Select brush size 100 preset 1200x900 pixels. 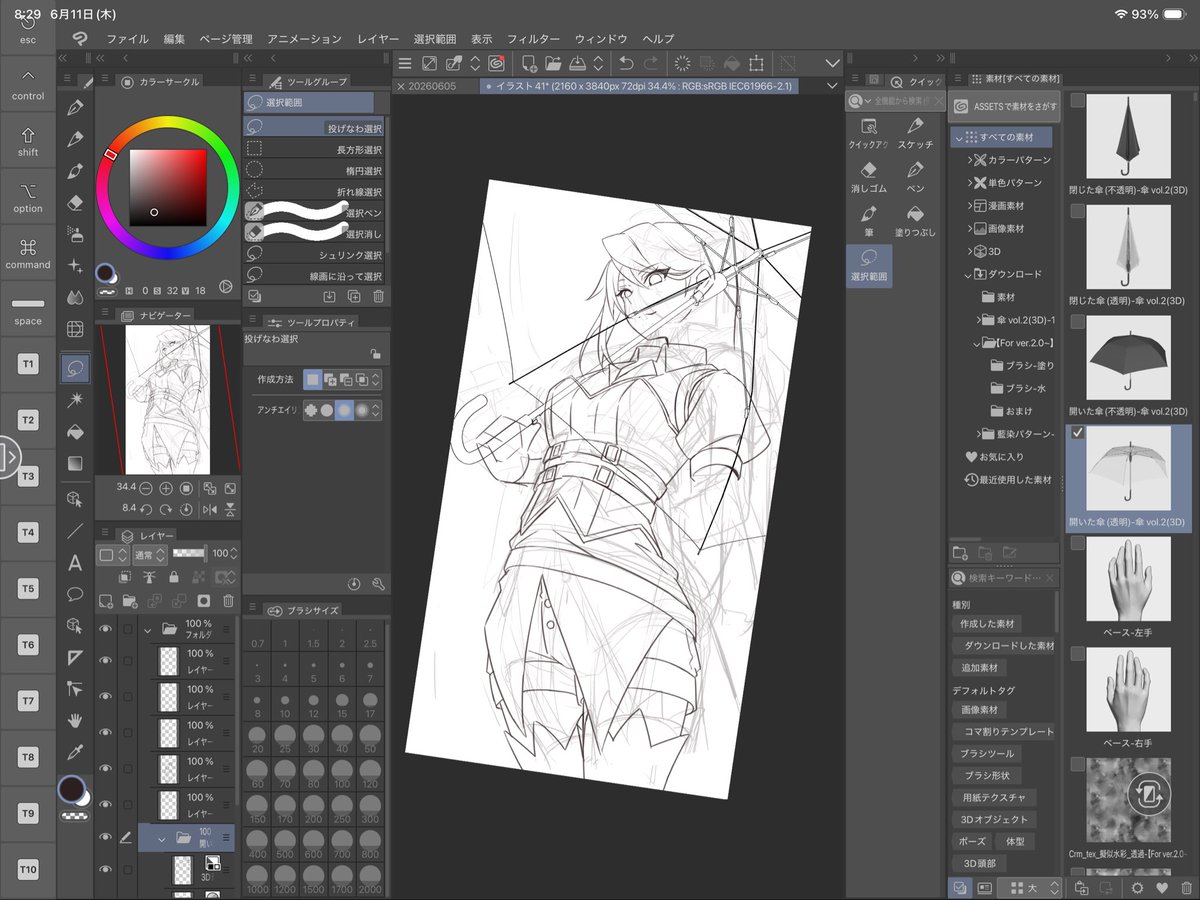[342, 776]
